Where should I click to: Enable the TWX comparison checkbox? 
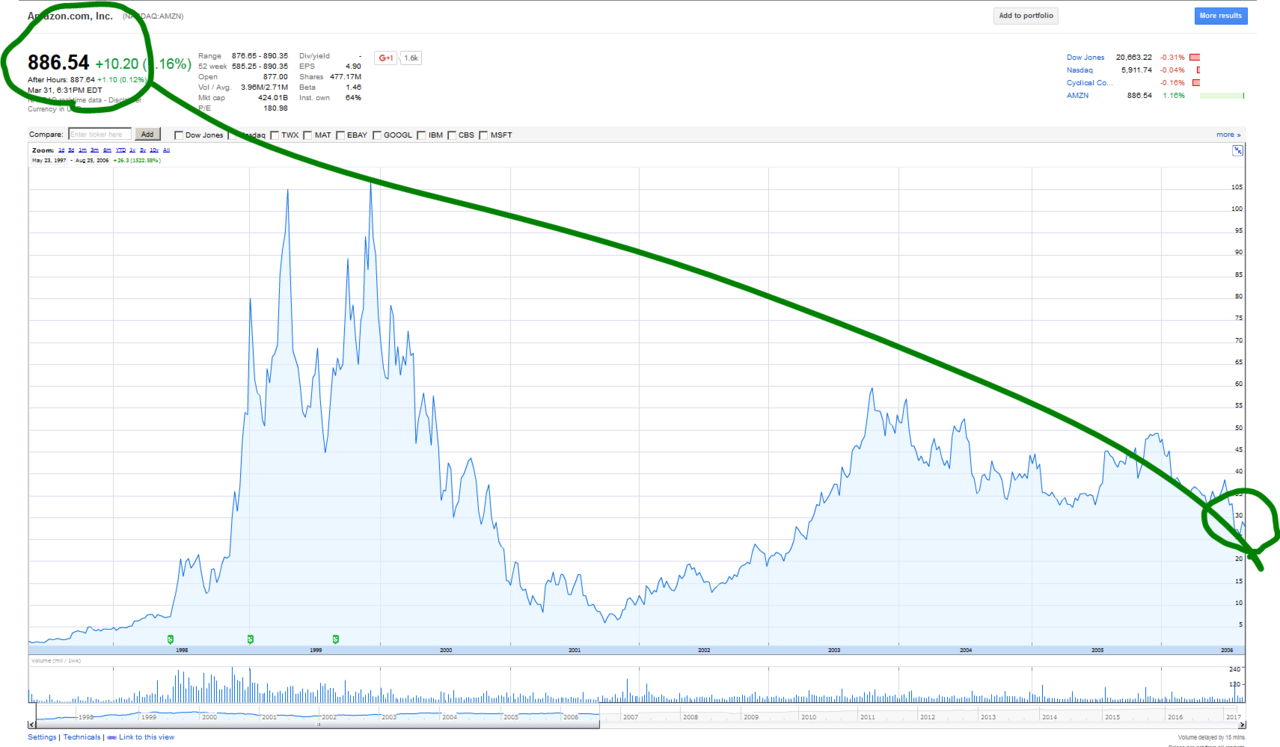pos(275,135)
